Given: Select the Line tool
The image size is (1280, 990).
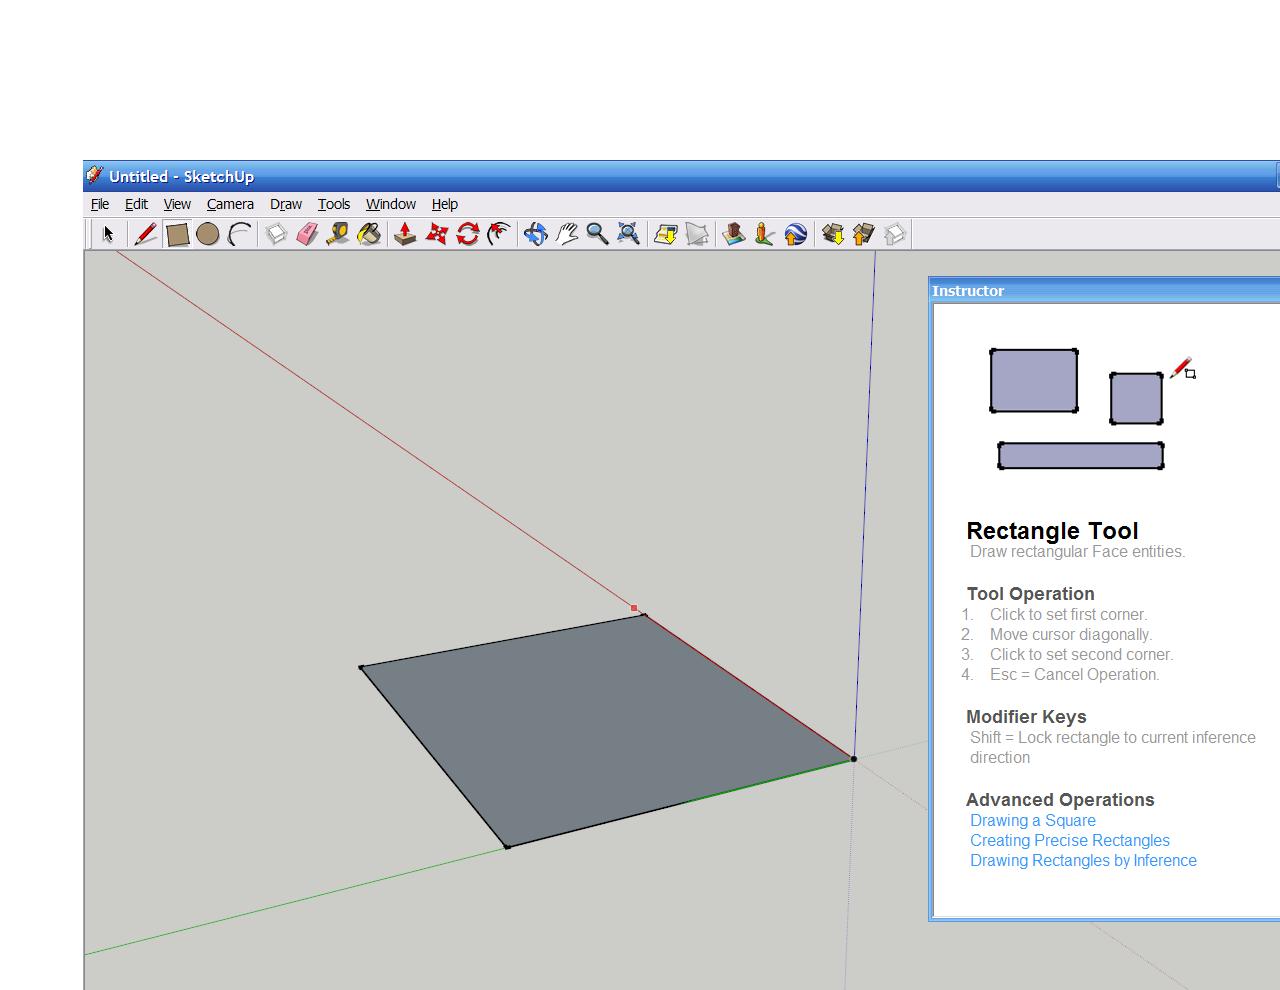Looking at the screenshot, I should pos(145,234).
